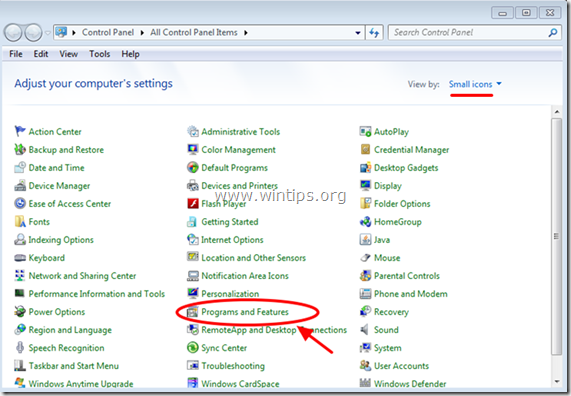Click the scrollbar down arrow

click(x=556, y=381)
